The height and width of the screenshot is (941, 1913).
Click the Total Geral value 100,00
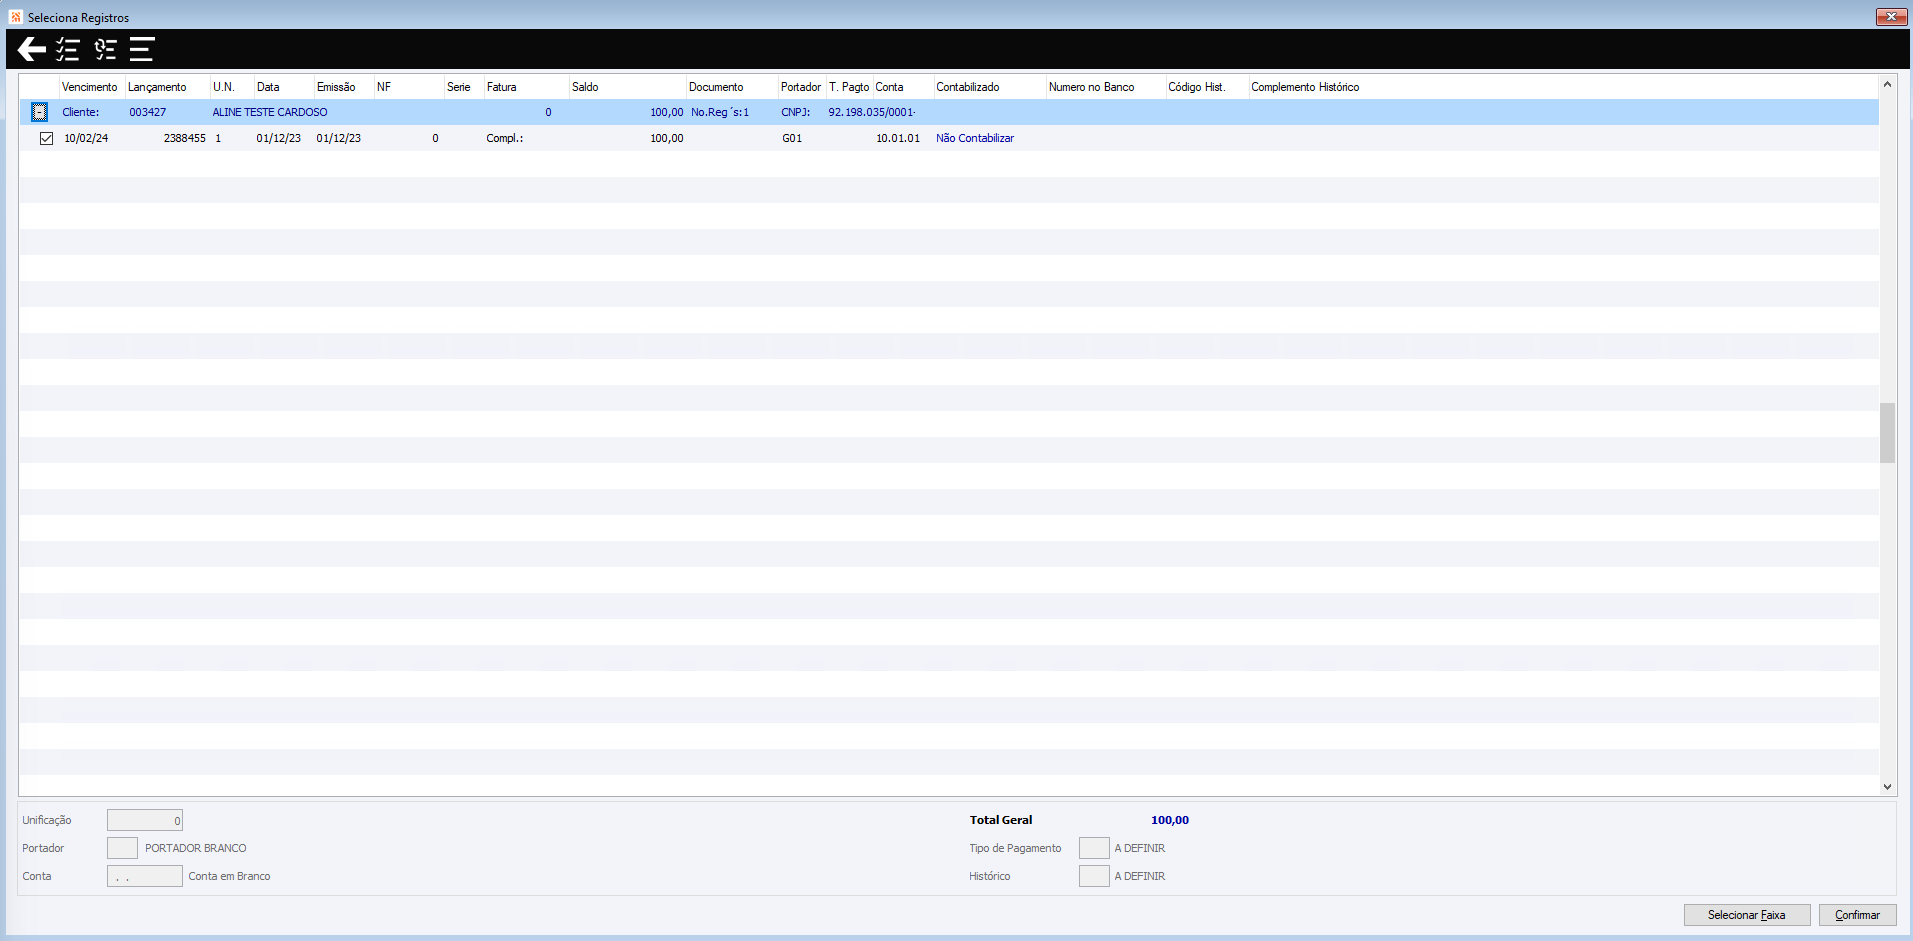(1170, 820)
